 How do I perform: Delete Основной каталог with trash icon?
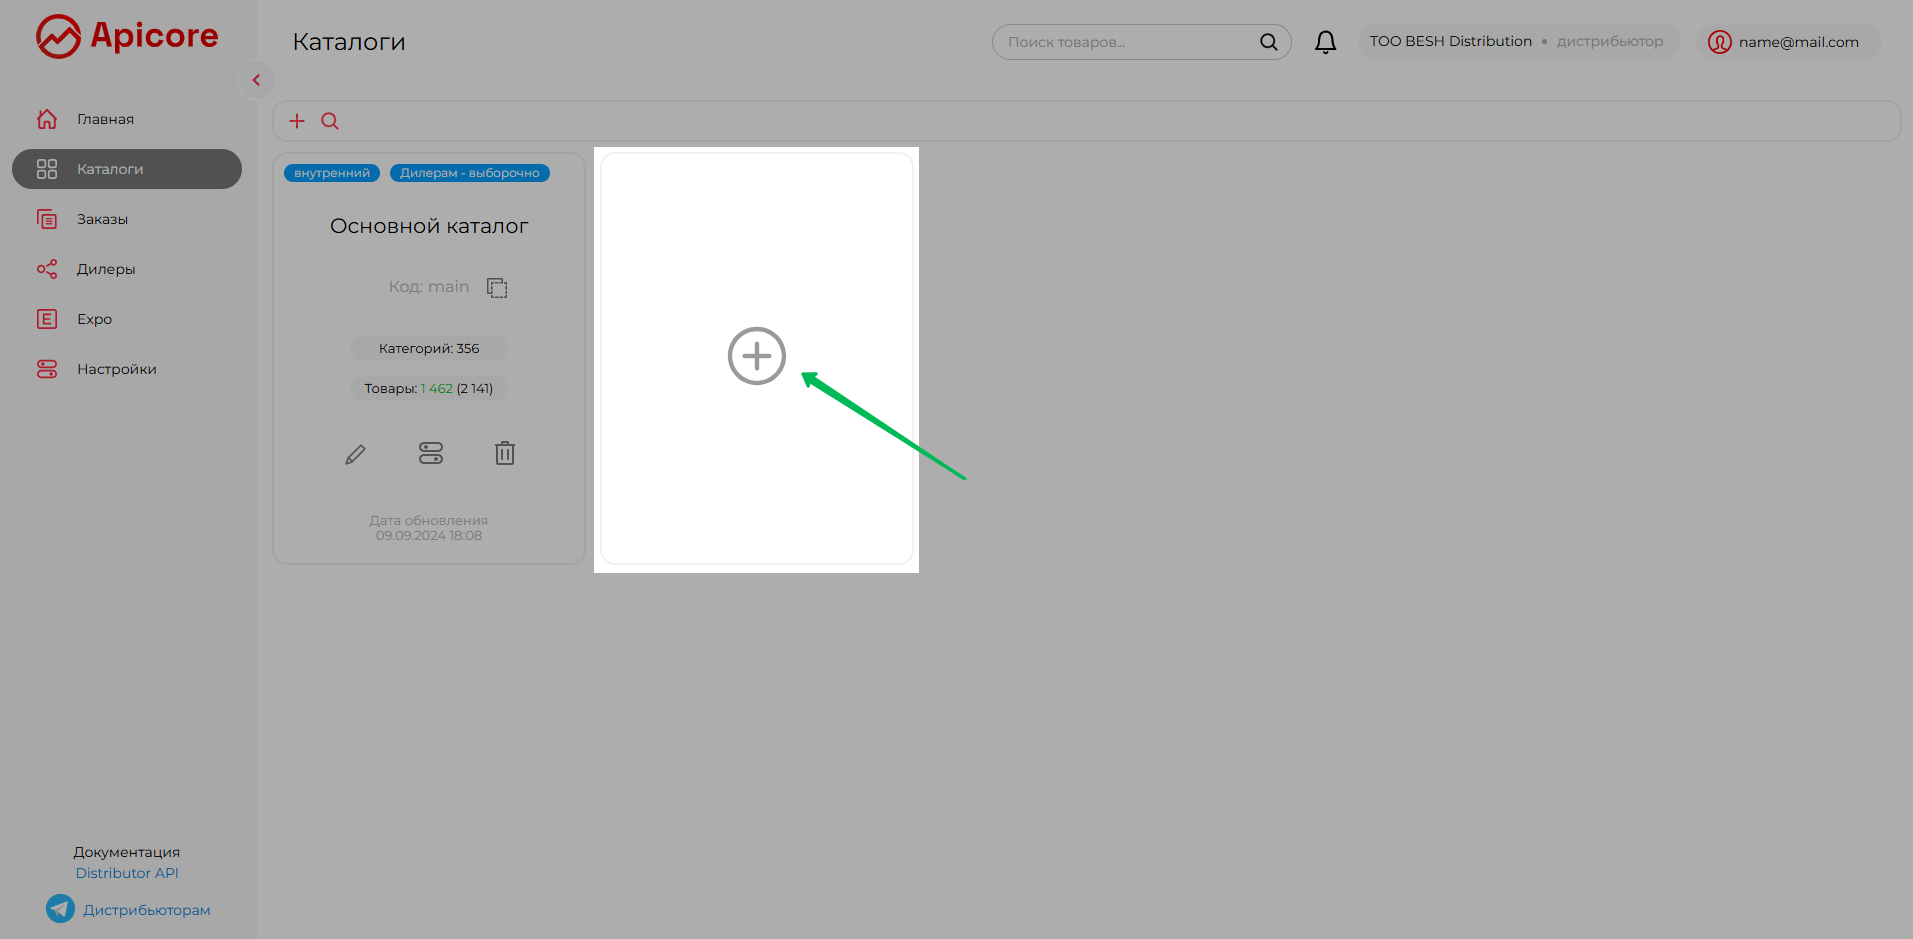(505, 454)
